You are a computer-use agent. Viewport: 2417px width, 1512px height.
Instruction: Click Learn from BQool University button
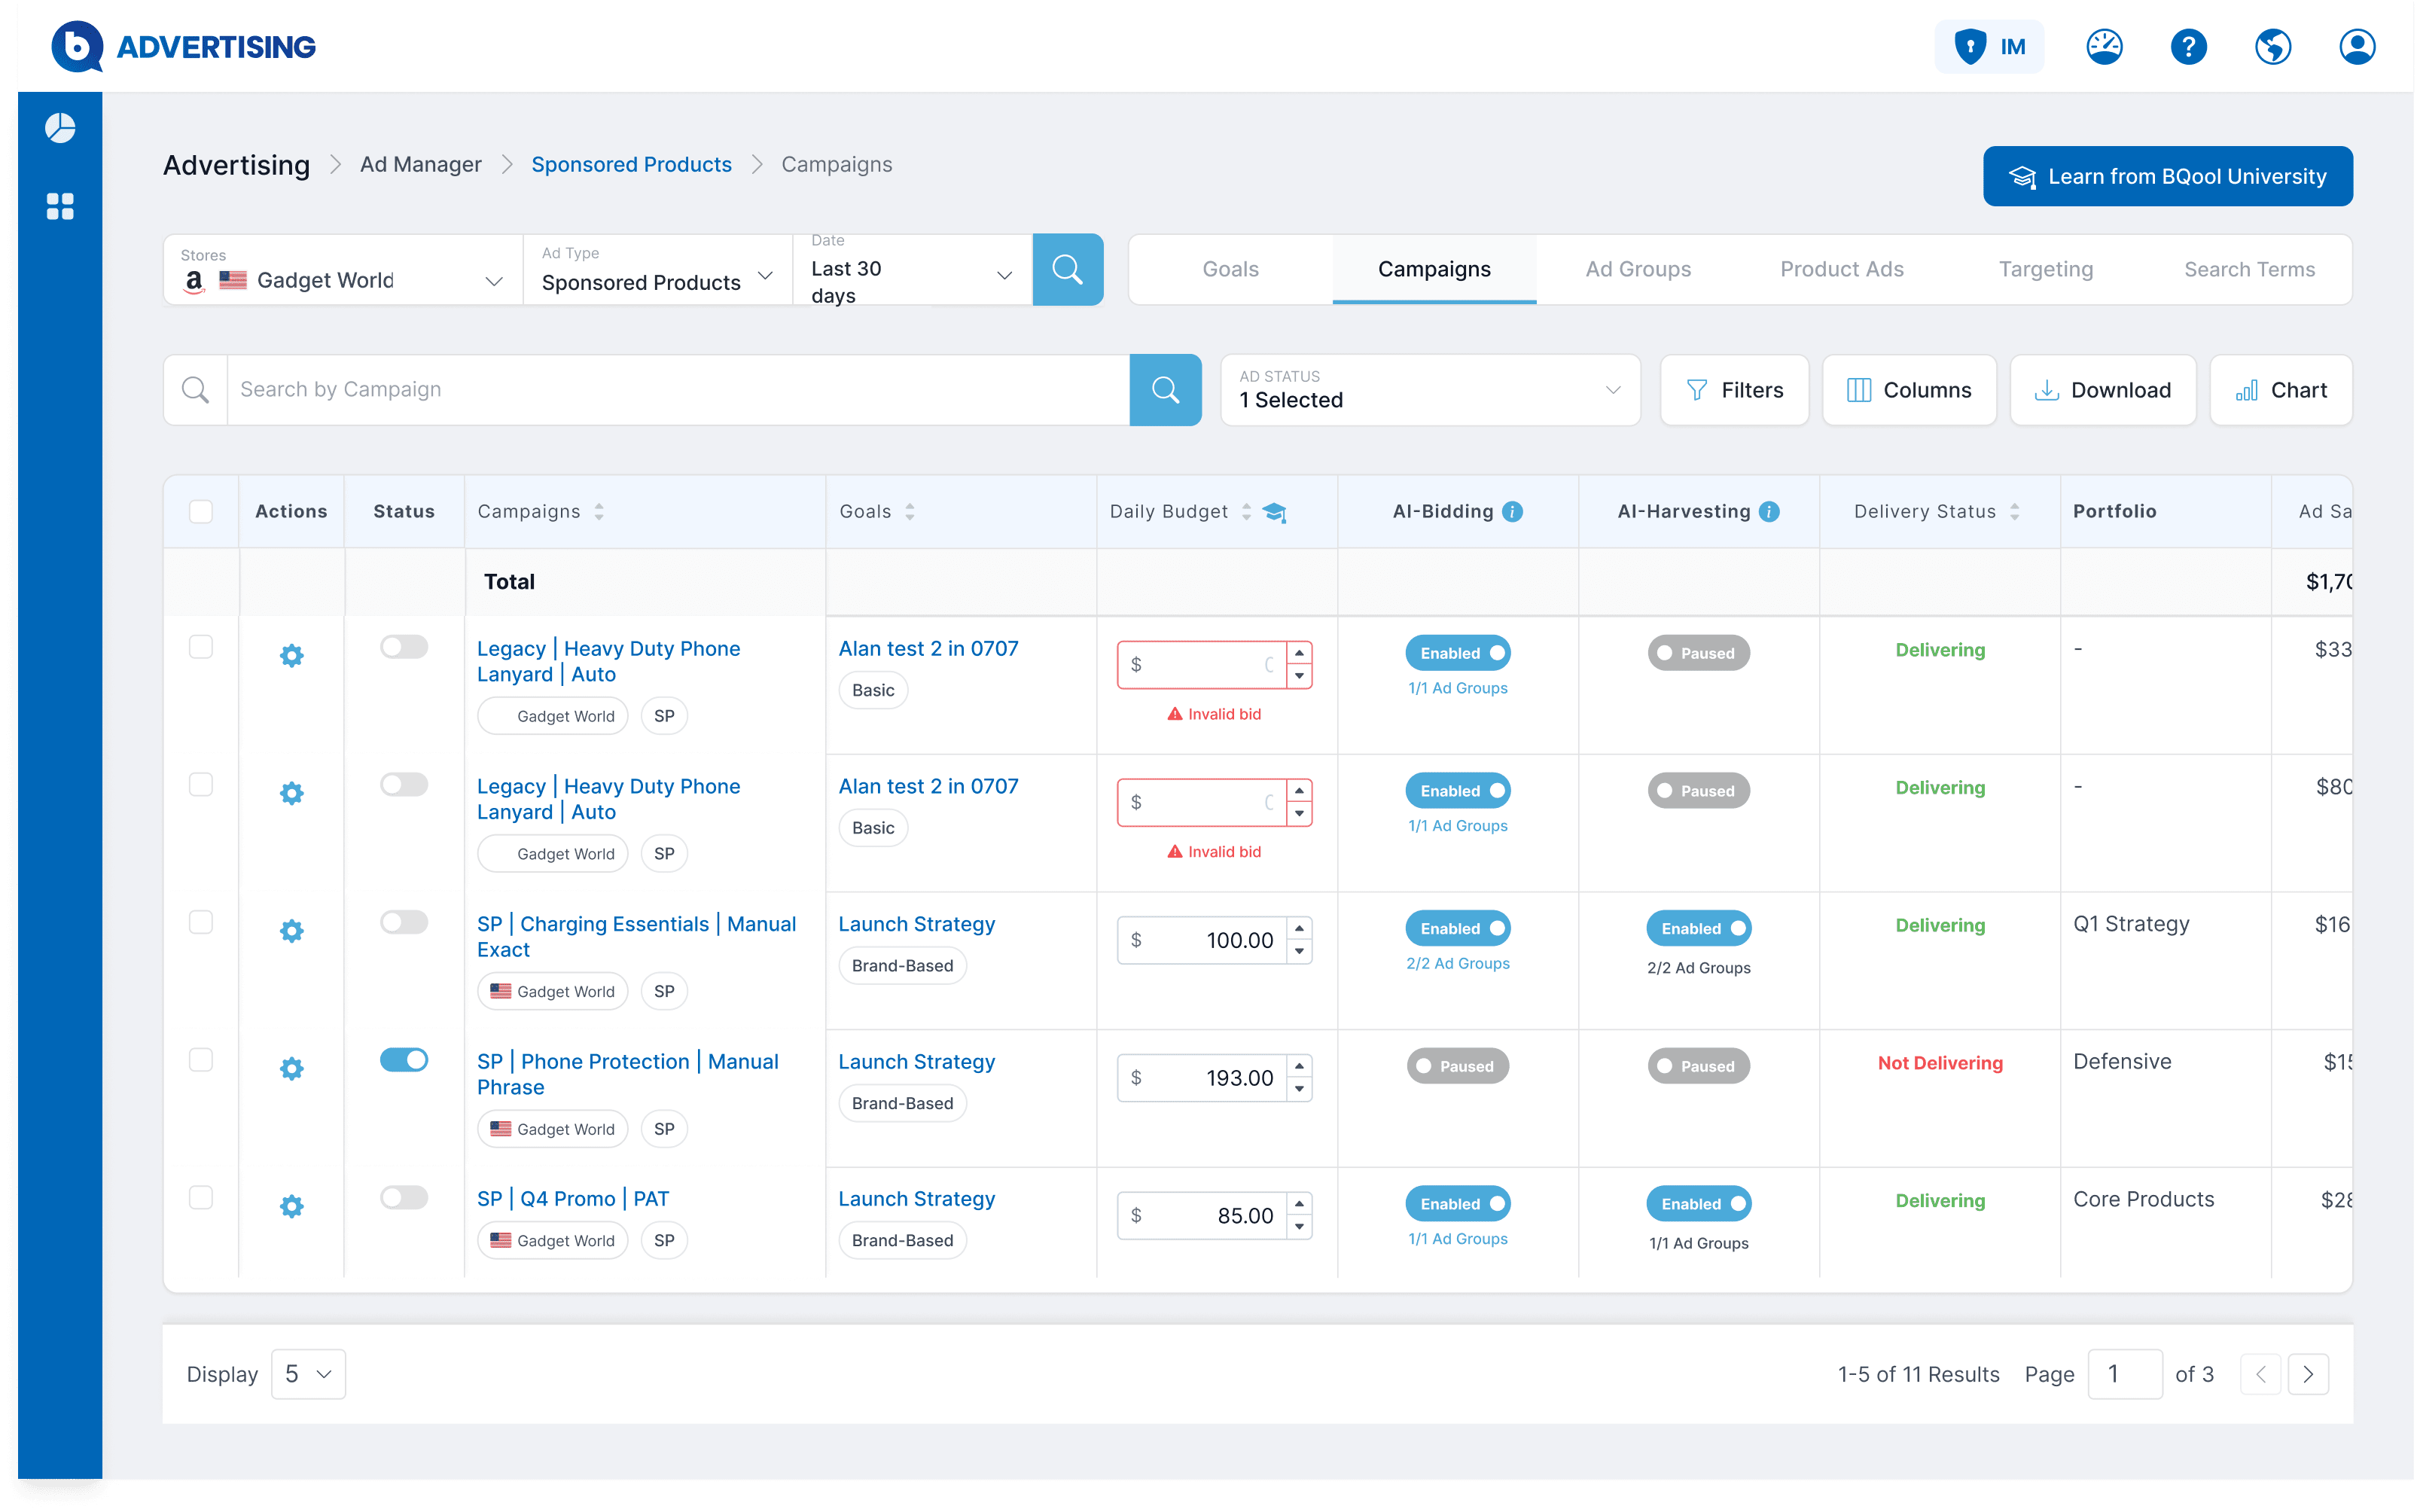point(2167,176)
